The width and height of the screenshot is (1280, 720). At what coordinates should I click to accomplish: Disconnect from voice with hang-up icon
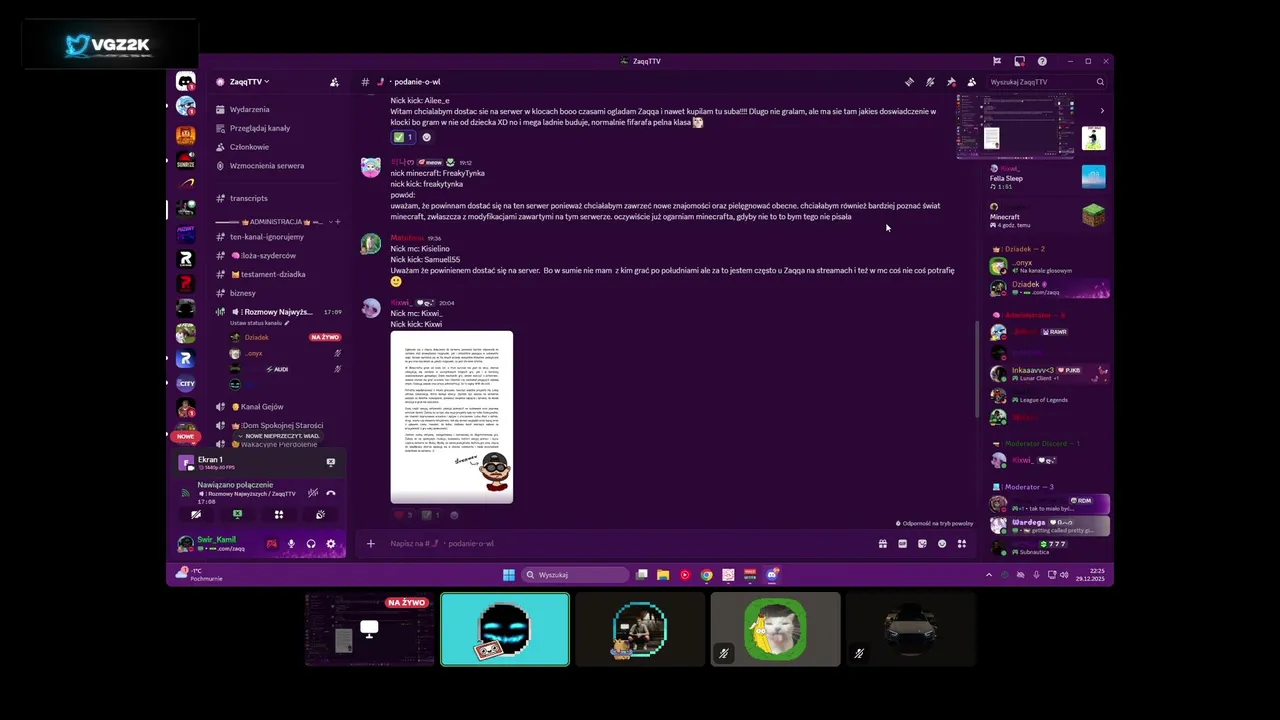point(331,493)
